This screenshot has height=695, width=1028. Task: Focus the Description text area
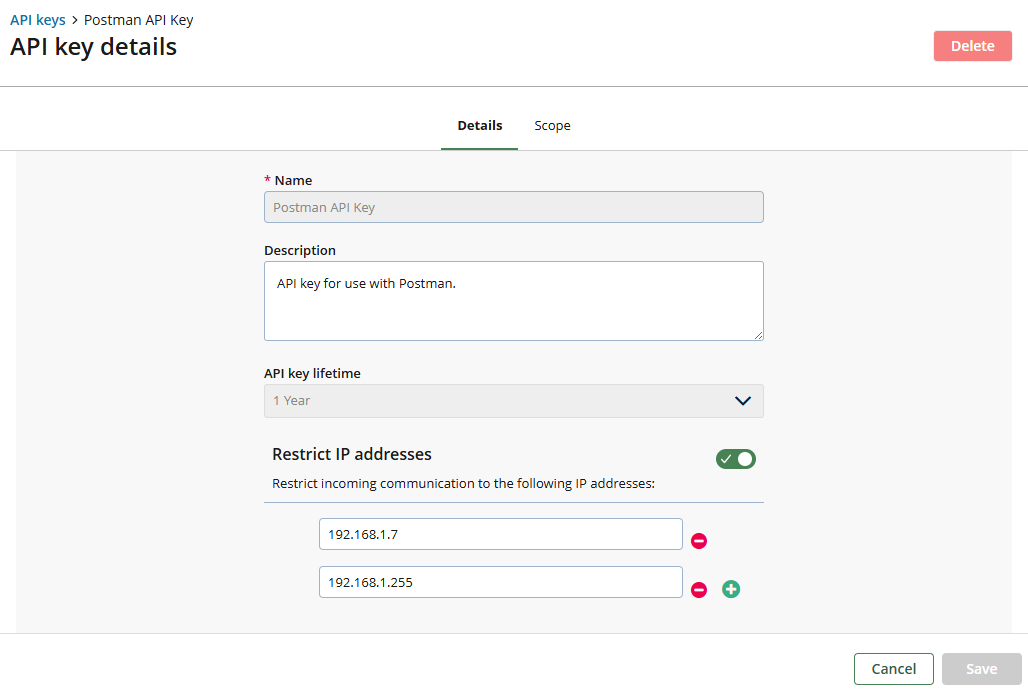513,300
